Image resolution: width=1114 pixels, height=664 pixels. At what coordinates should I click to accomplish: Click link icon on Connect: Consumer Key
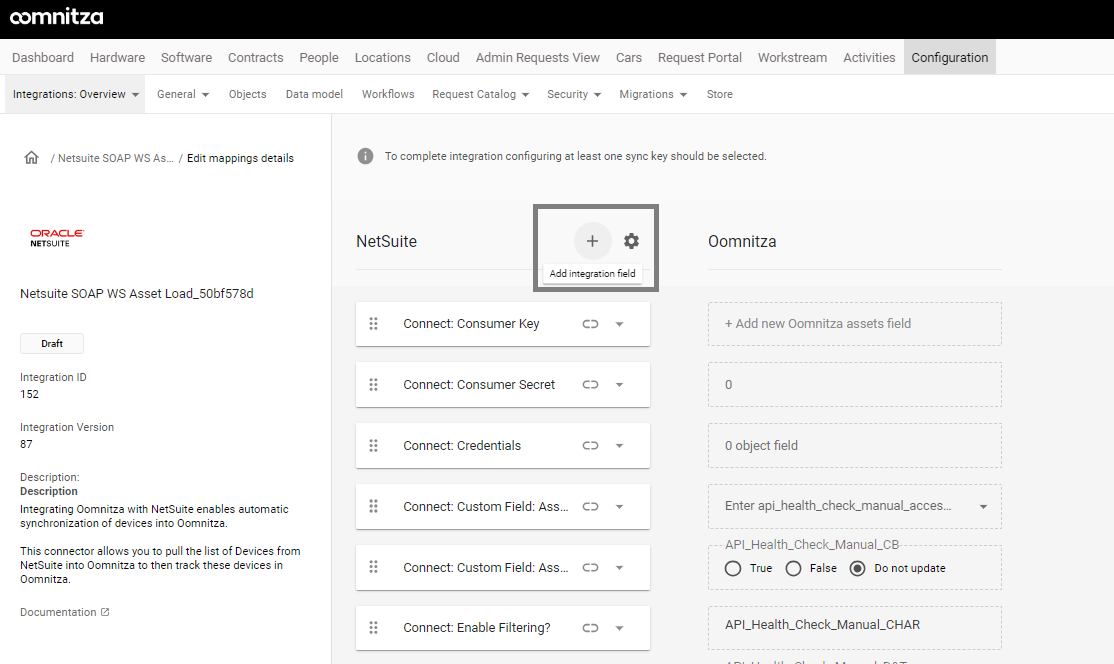[590, 324]
